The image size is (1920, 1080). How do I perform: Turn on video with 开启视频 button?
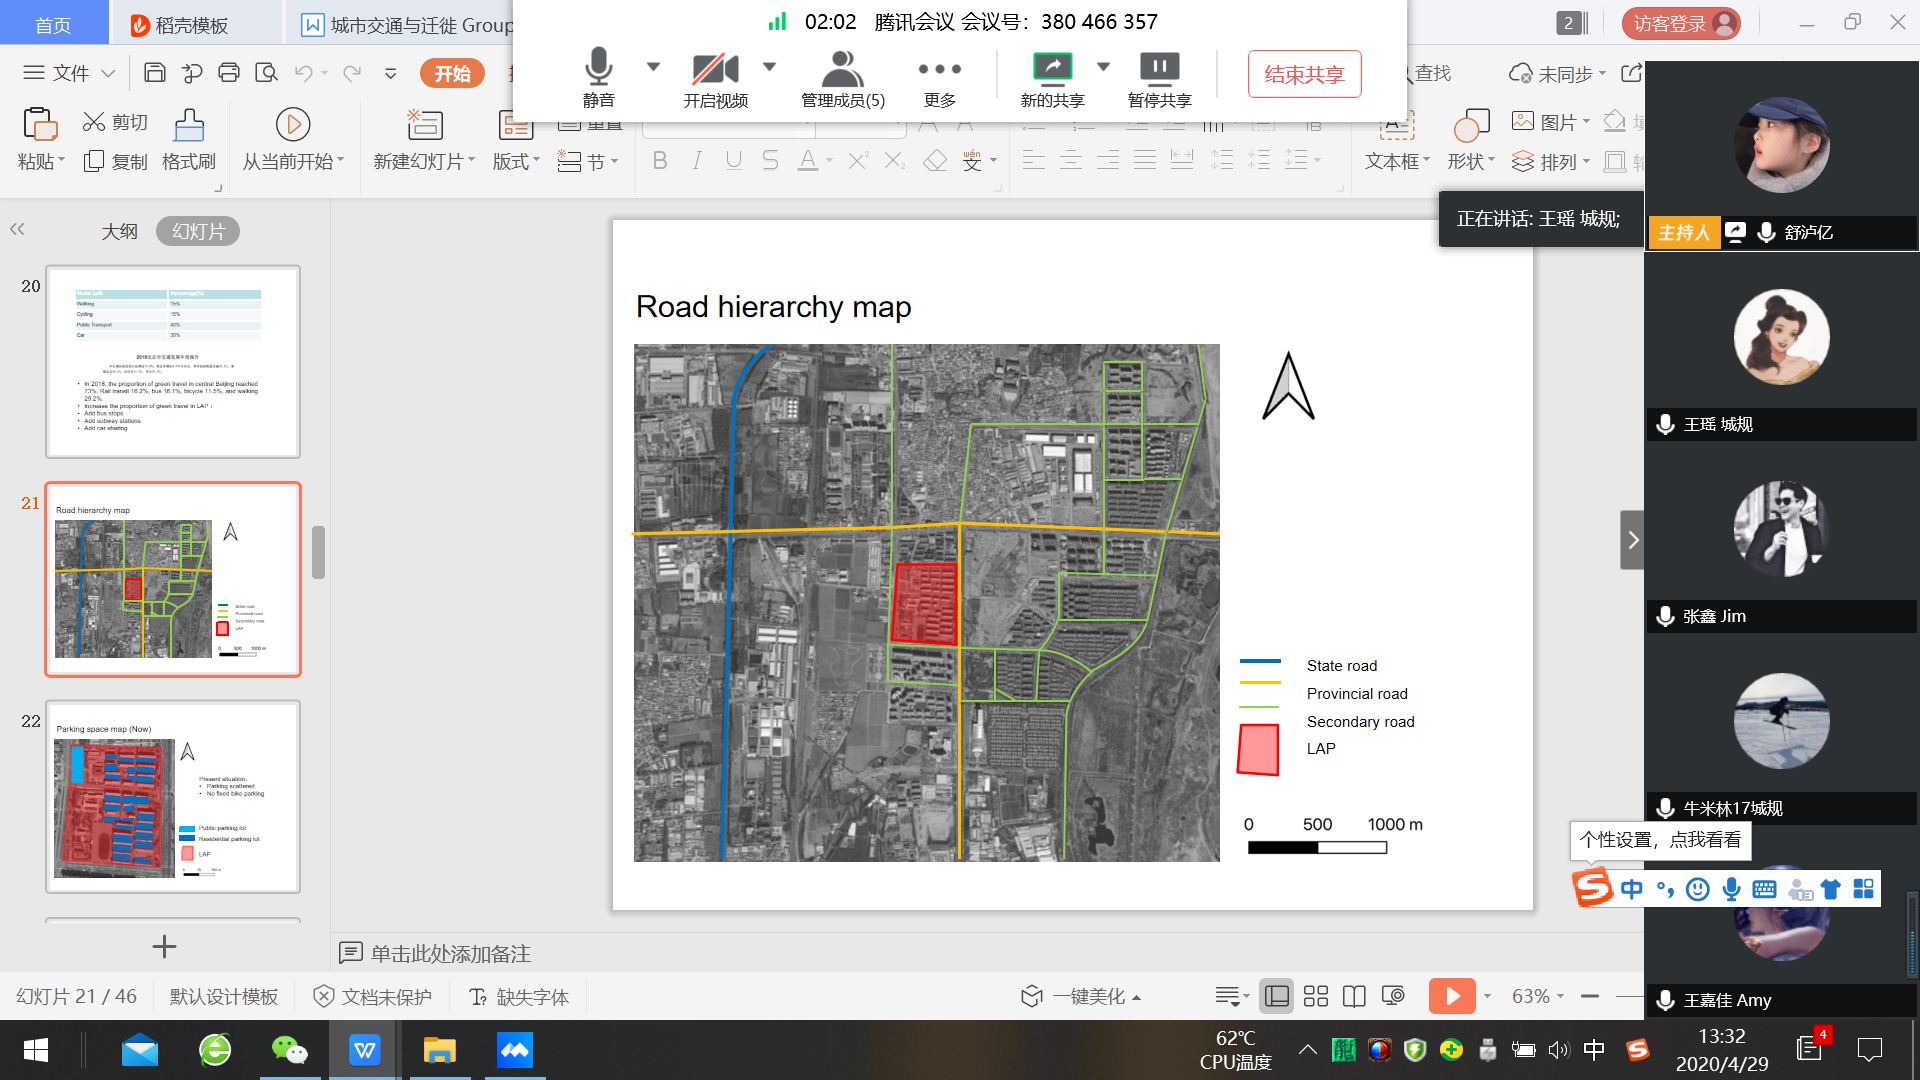click(715, 69)
